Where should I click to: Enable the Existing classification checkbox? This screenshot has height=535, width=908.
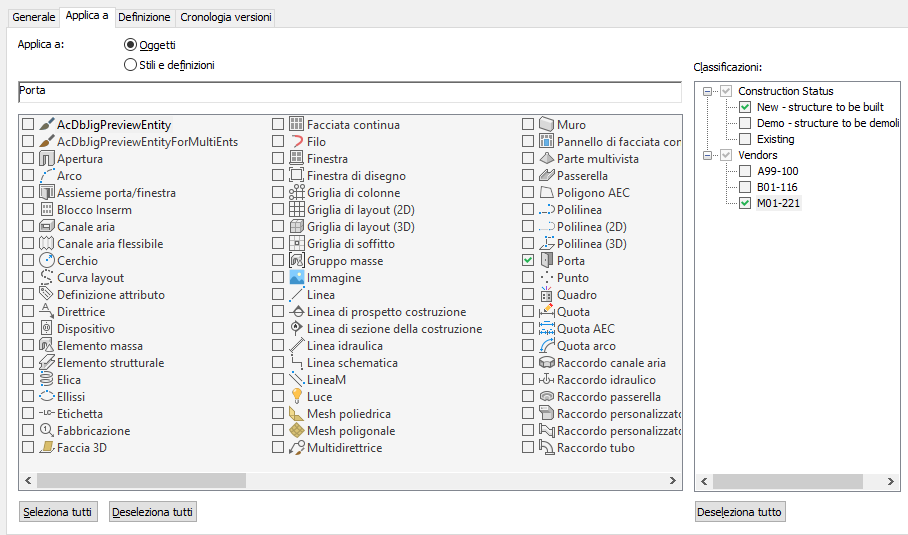745,139
